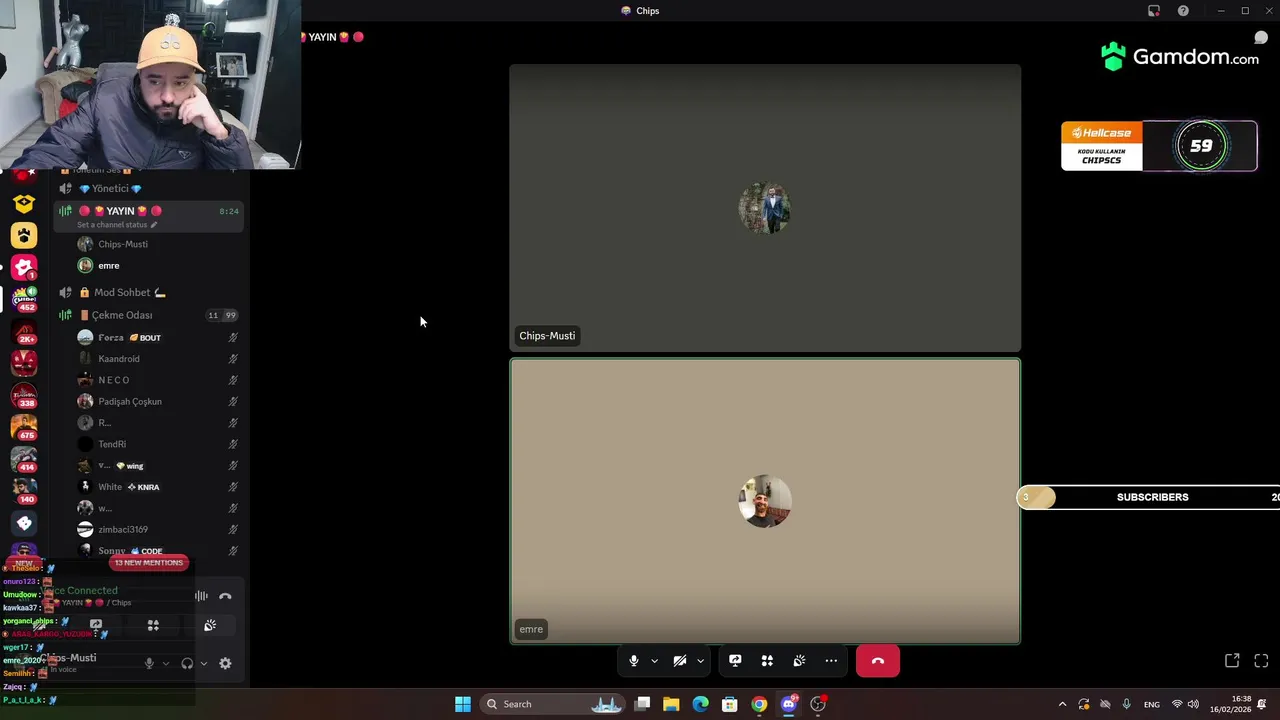
Task: Open File Explorer from taskbar
Action: coord(671,704)
